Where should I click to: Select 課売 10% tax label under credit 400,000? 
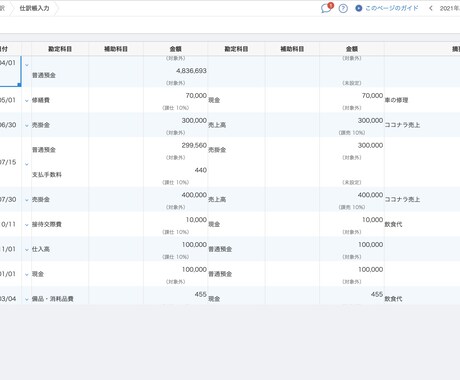click(352, 207)
